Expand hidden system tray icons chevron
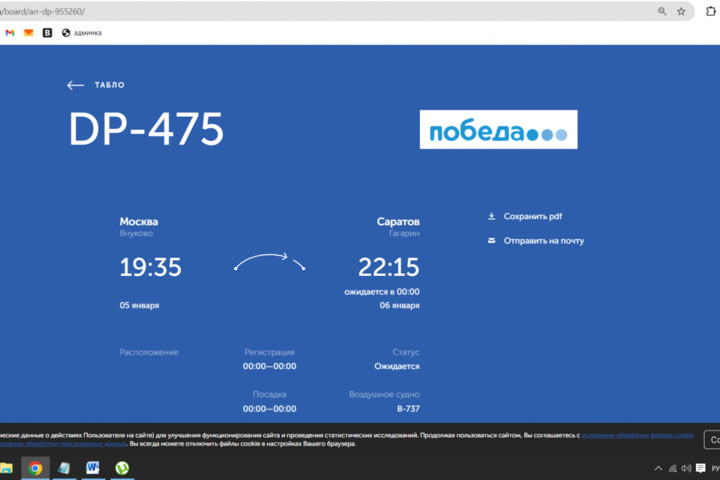720x480 pixels. point(657,468)
